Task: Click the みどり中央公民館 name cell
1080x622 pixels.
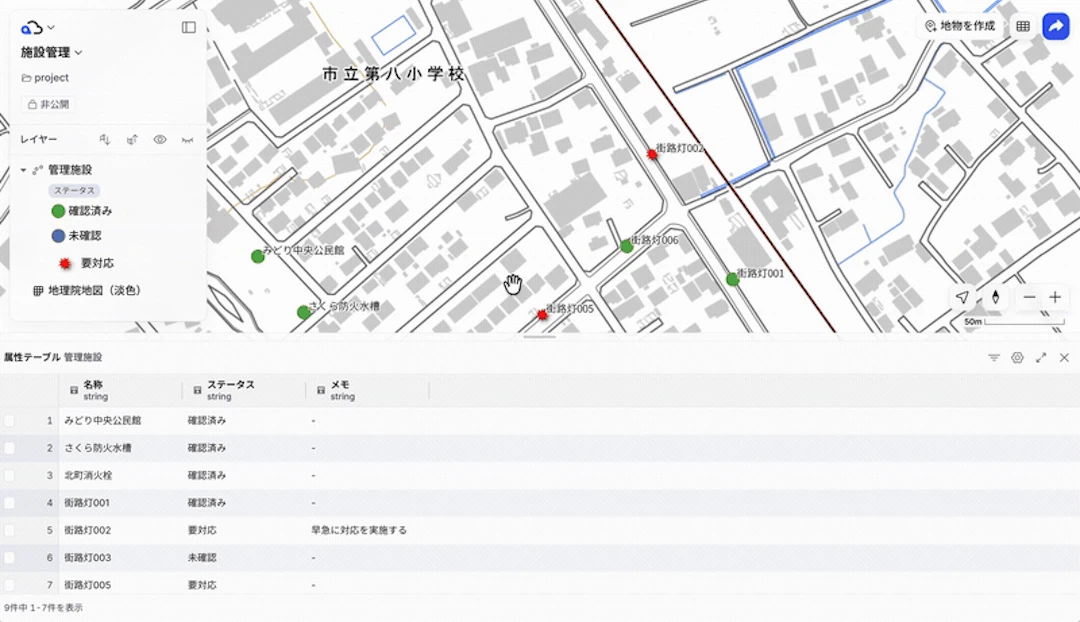Action: [121, 420]
